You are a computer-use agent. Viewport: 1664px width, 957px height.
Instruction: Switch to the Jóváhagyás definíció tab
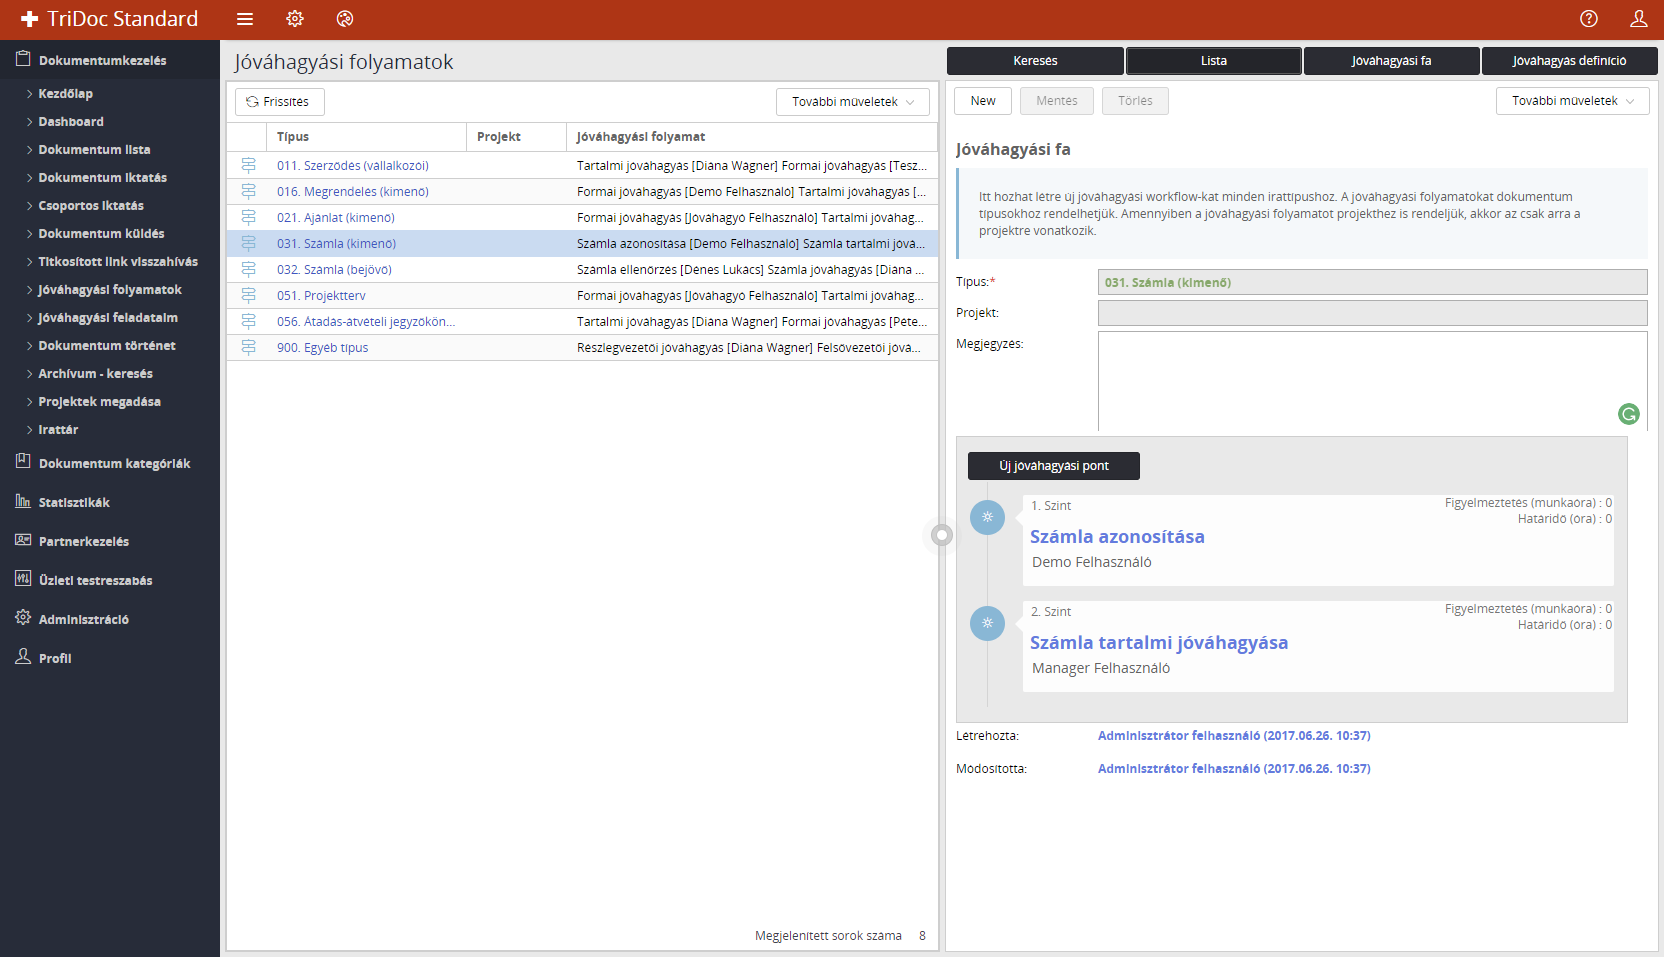click(1570, 61)
